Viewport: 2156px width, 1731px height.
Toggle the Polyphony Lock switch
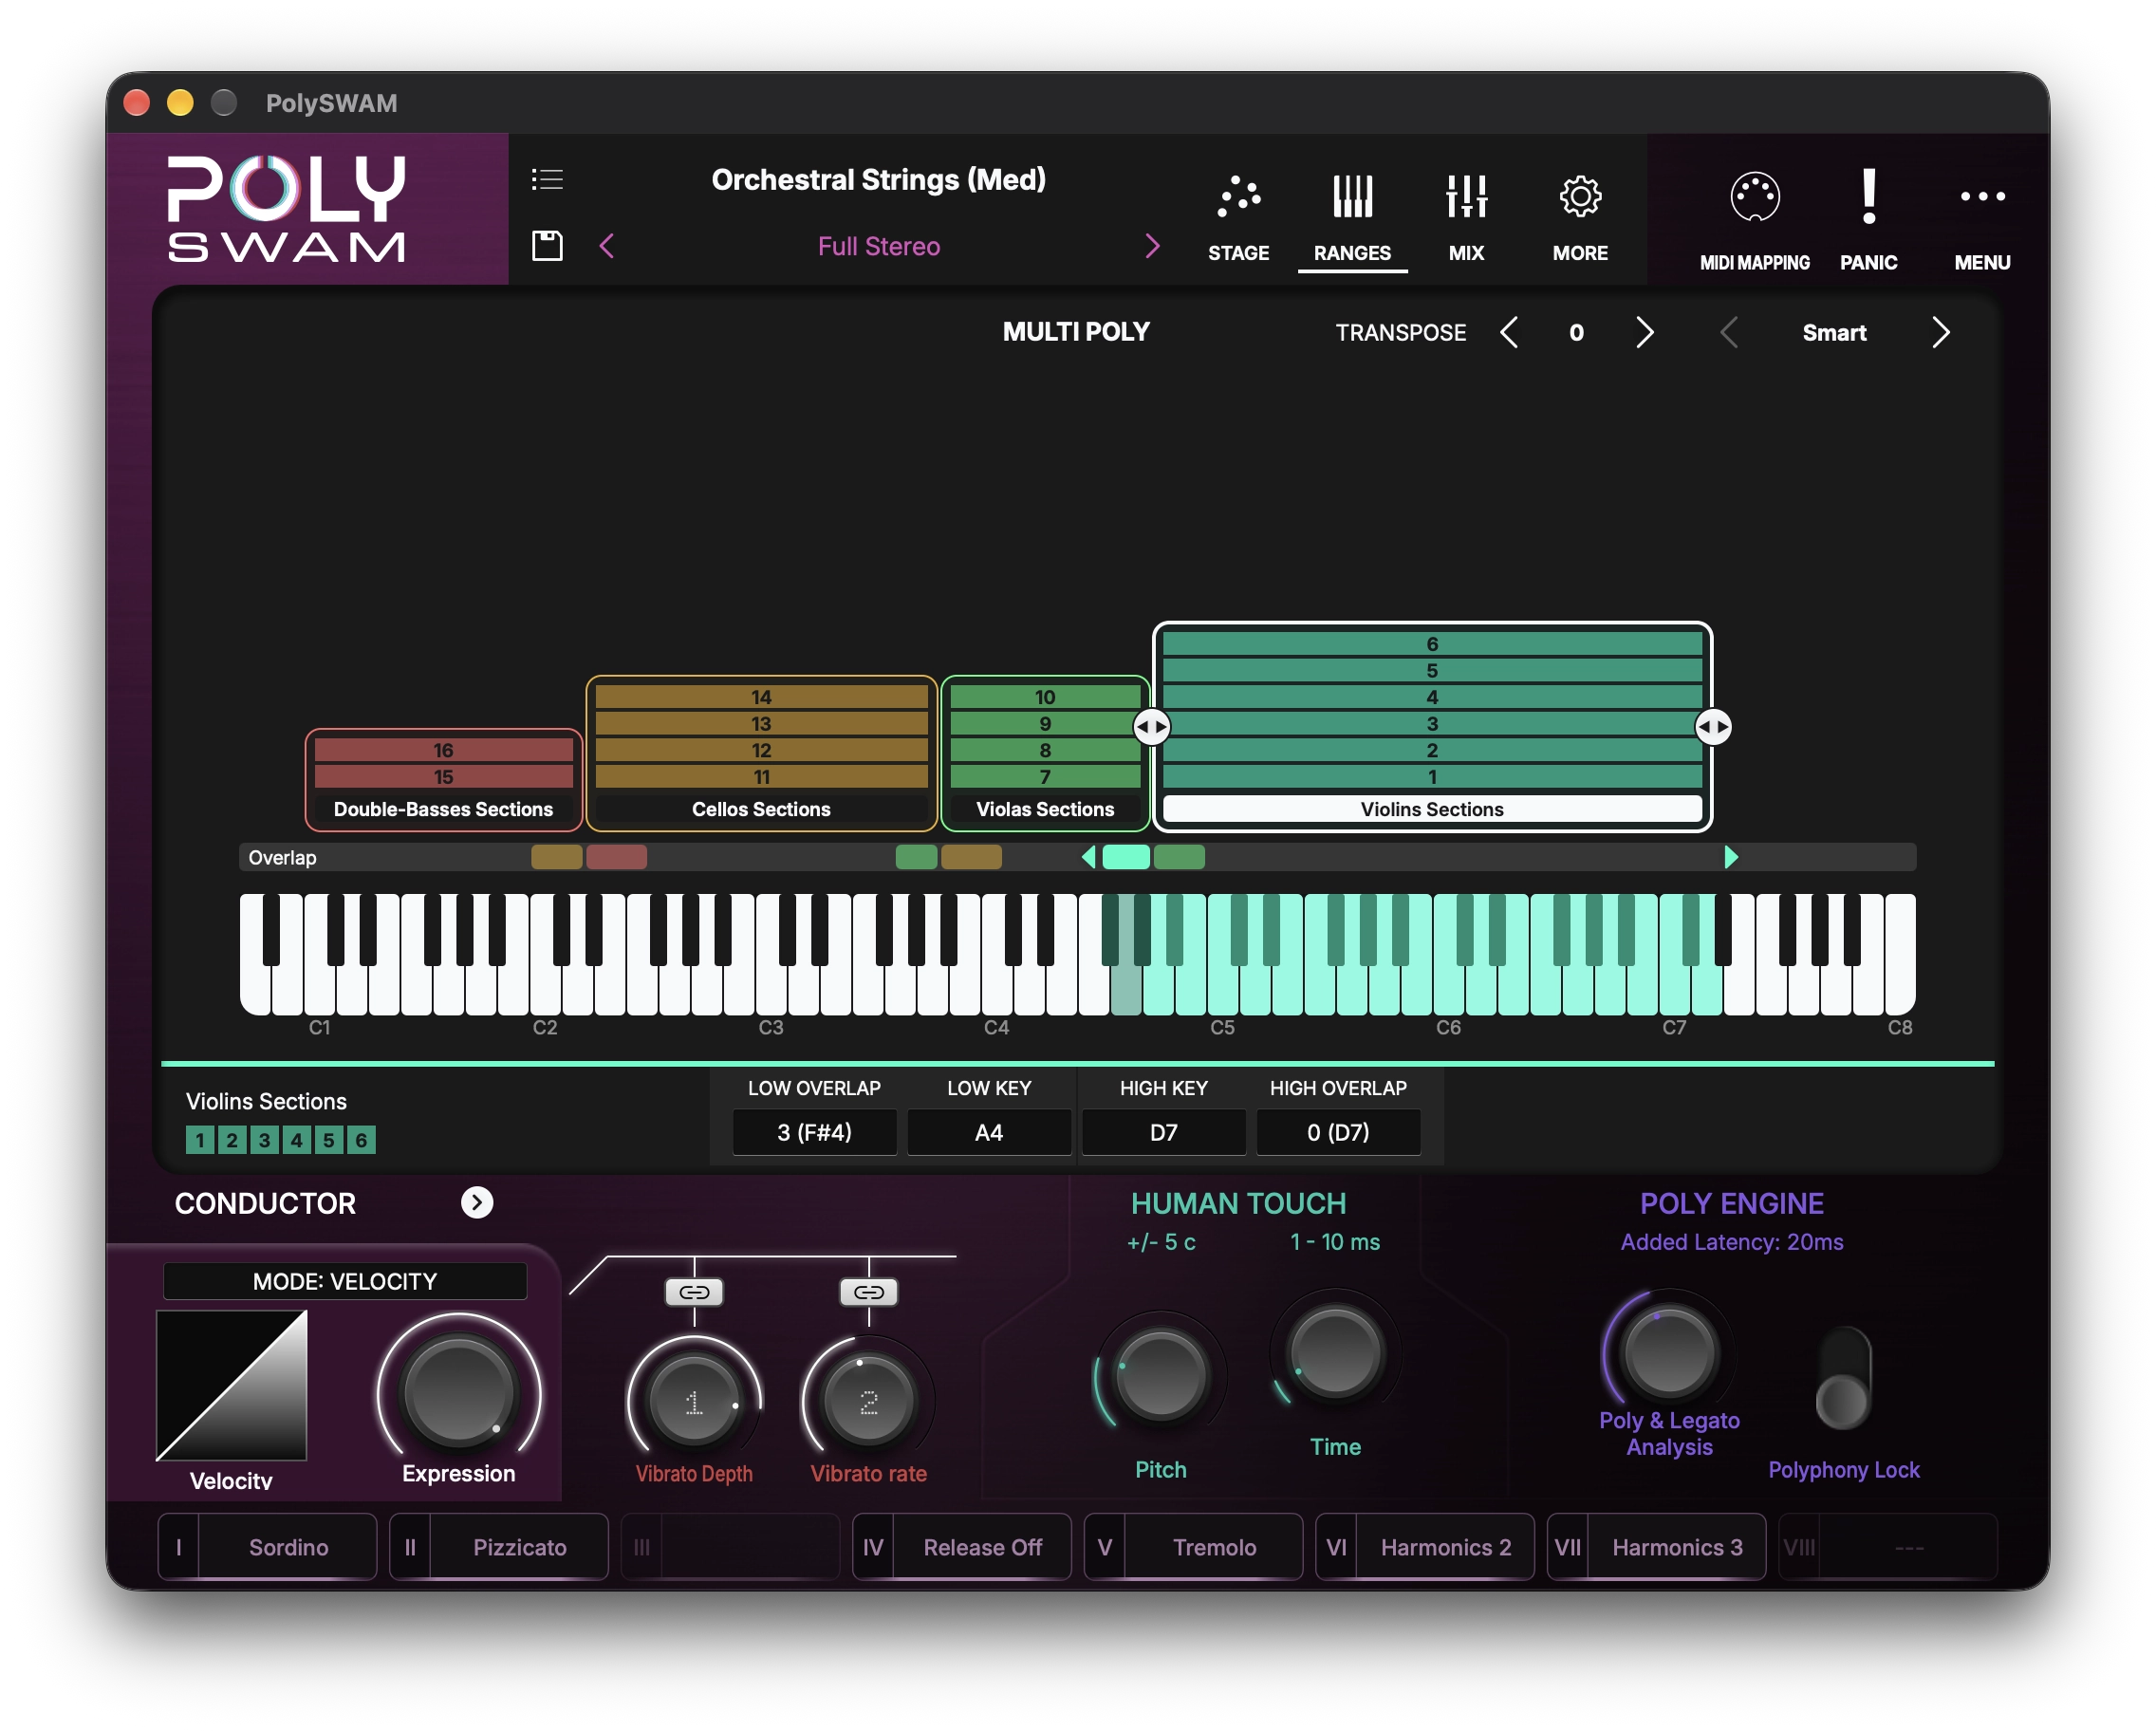(1843, 1380)
